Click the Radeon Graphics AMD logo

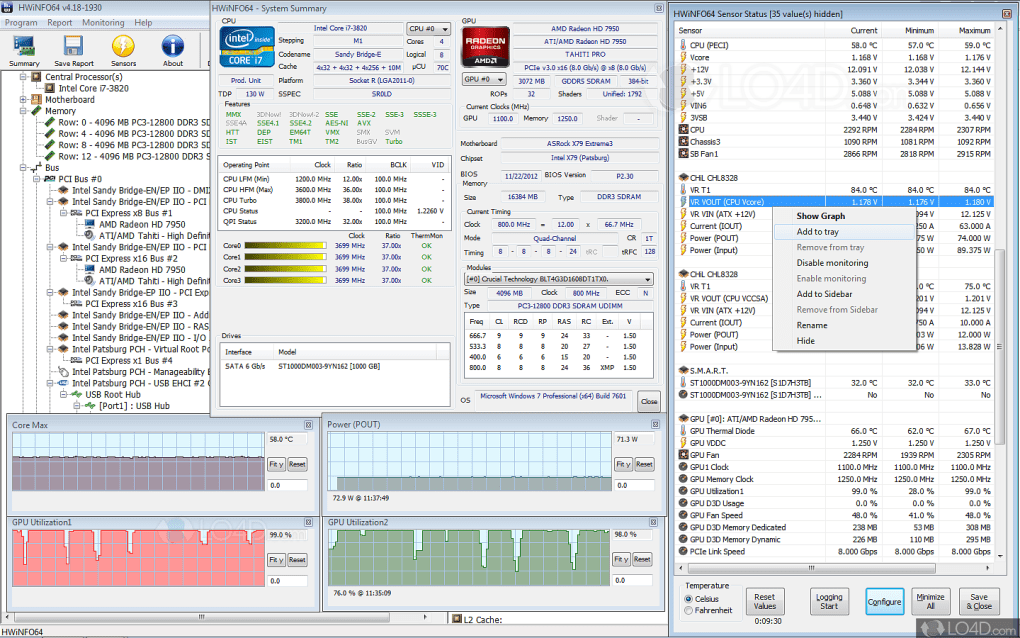(485, 47)
